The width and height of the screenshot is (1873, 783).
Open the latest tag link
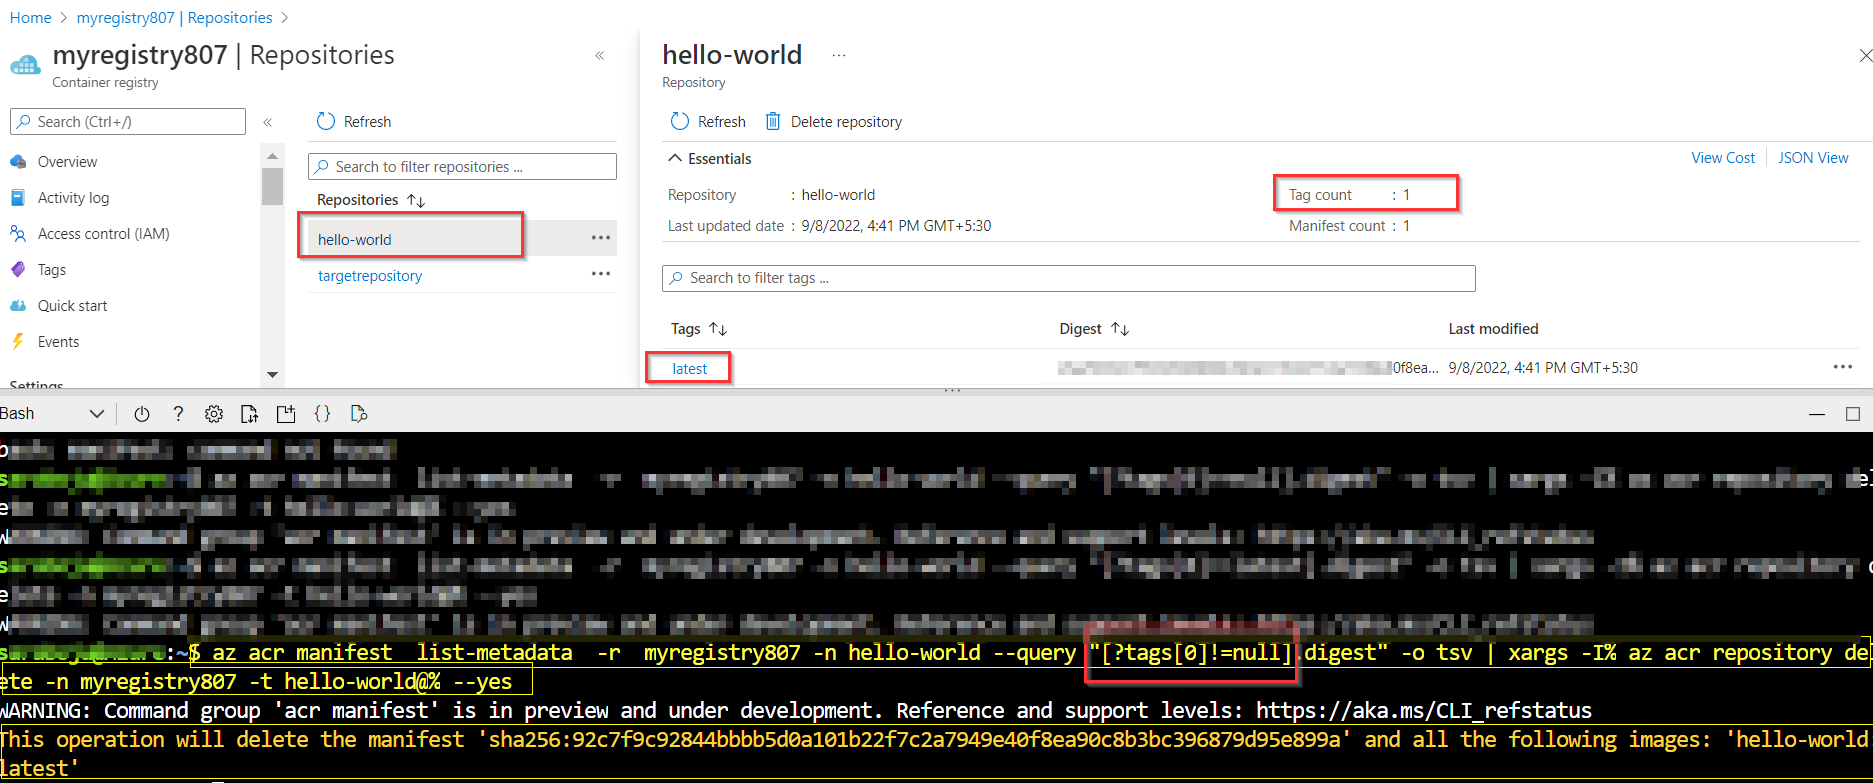(x=689, y=369)
